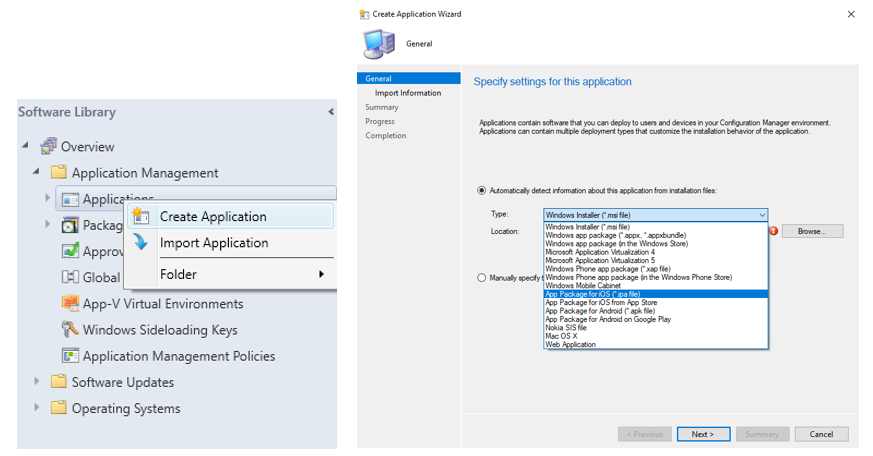The image size is (873, 456).
Task: Collapse the Software Library pane
Action: tap(331, 112)
